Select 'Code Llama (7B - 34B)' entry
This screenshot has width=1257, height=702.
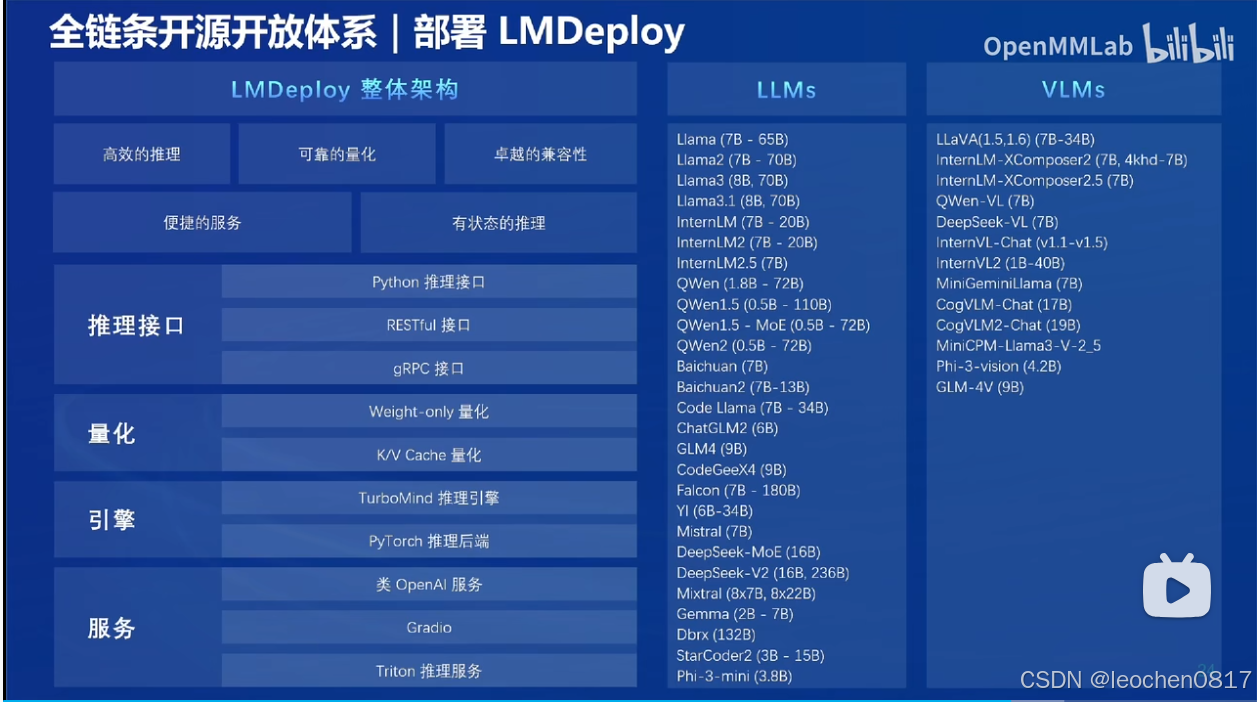[x=752, y=408]
